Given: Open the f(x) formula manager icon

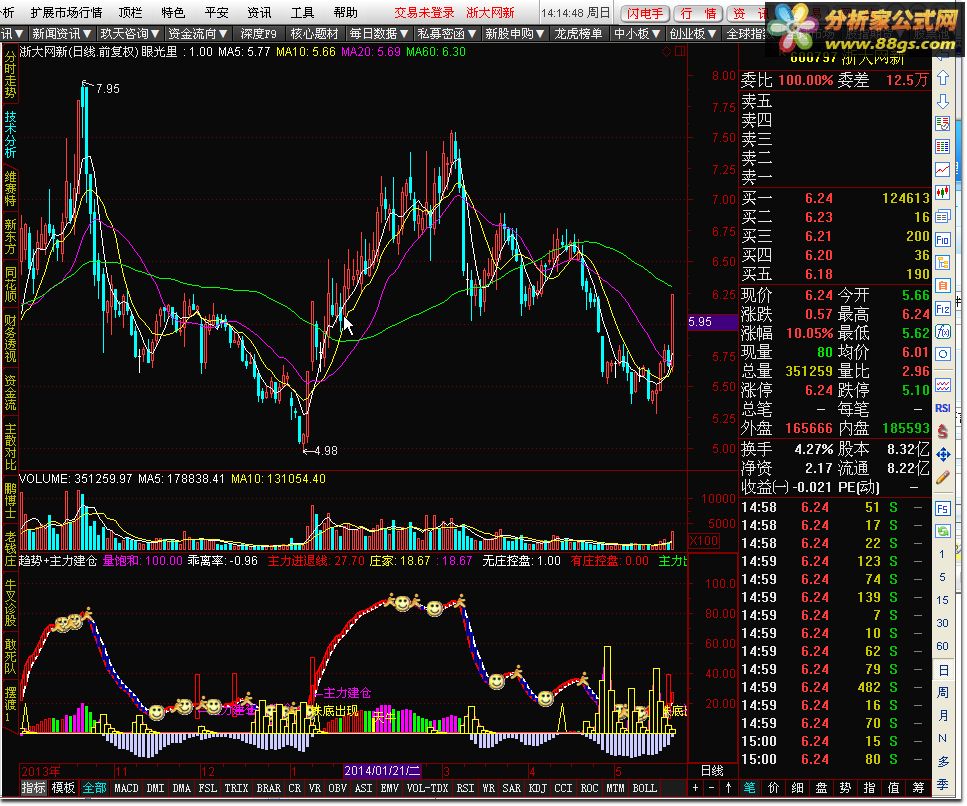Looking at the screenshot, I should [942, 332].
